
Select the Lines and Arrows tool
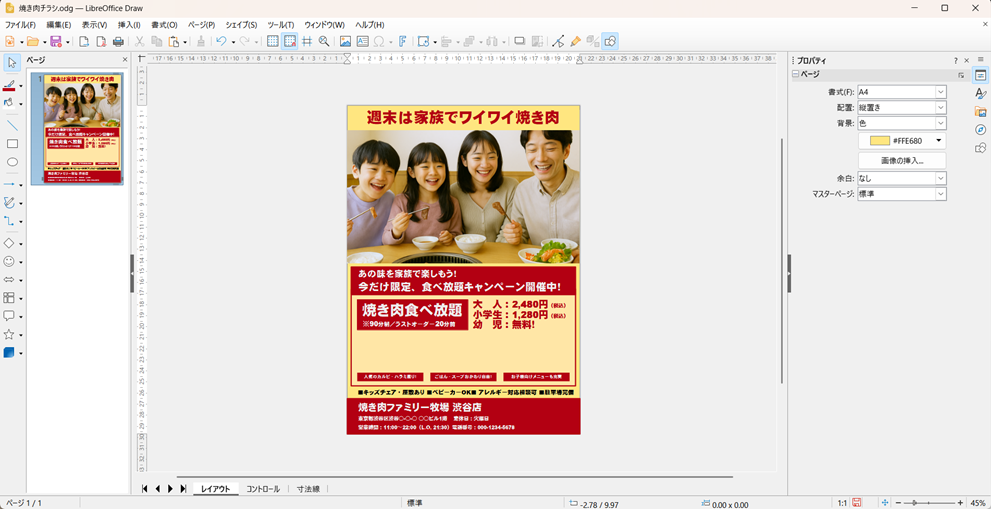coord(9,185)
